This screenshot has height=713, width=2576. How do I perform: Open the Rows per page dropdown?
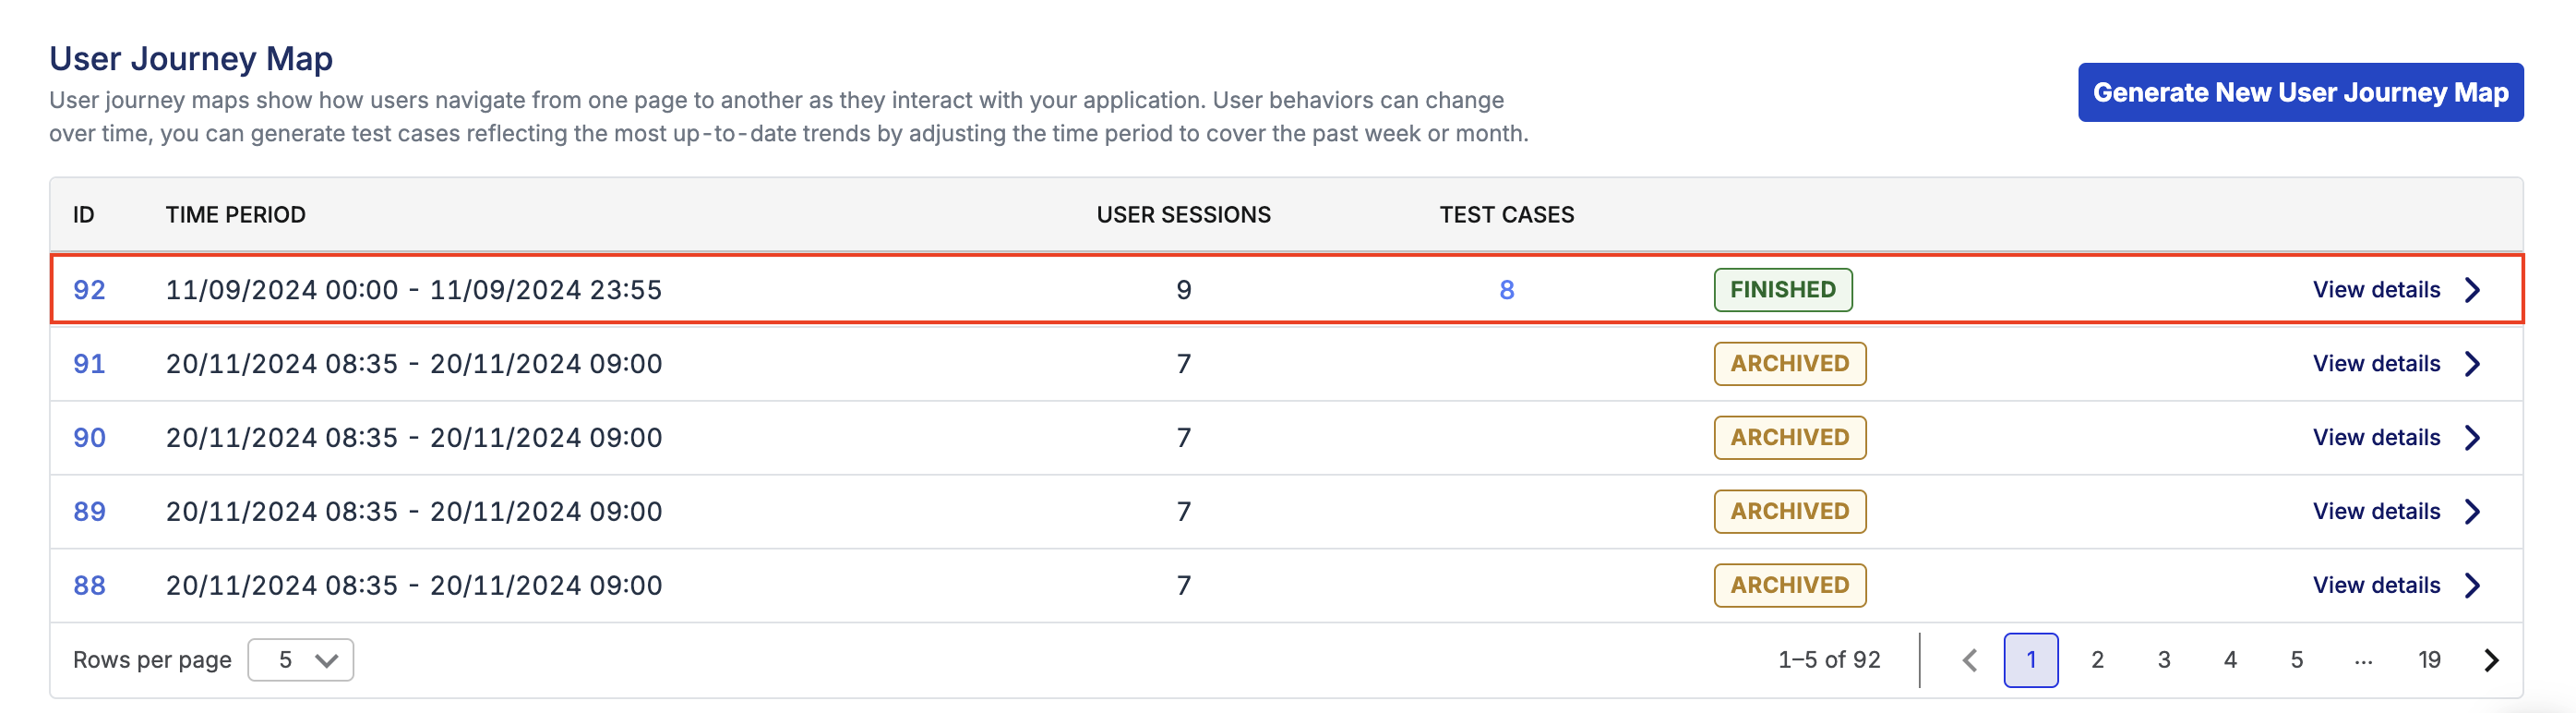pos(300,660)
